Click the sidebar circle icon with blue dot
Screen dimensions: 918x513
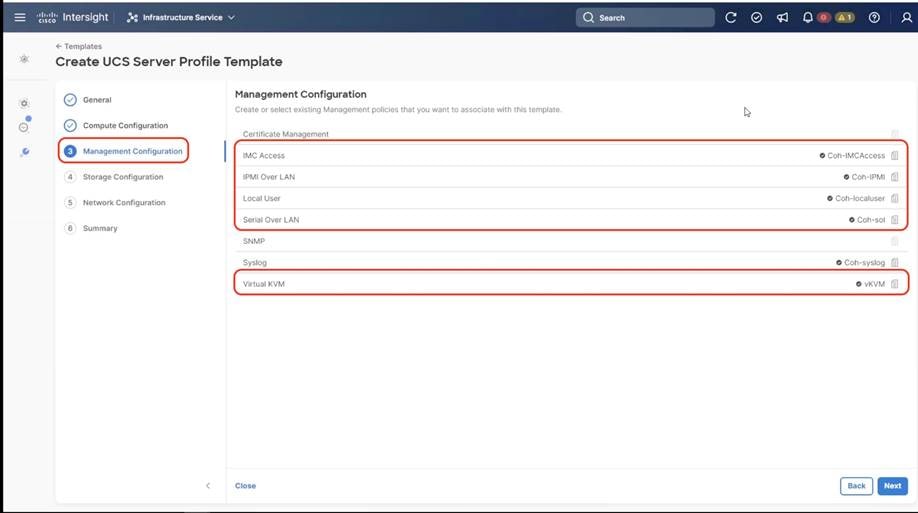click(24, 126)
